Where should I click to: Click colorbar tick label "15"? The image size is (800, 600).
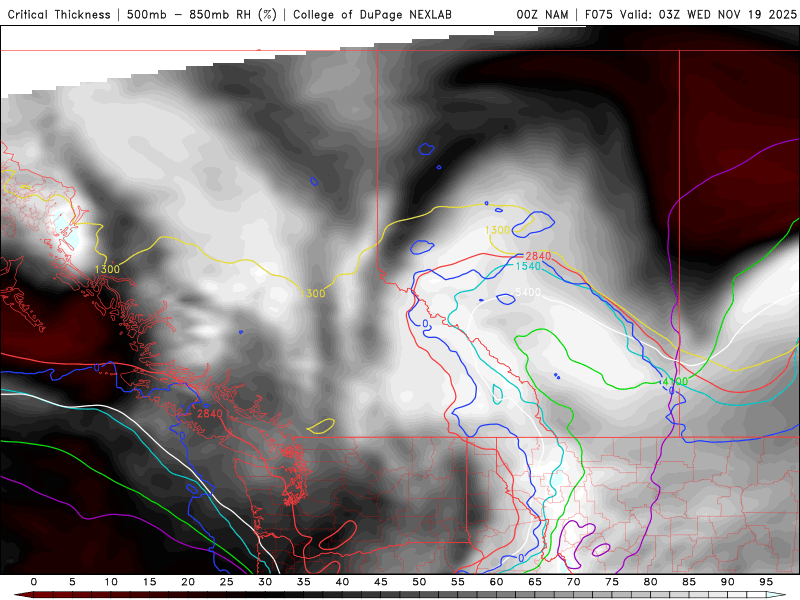(x=149, y=582)
